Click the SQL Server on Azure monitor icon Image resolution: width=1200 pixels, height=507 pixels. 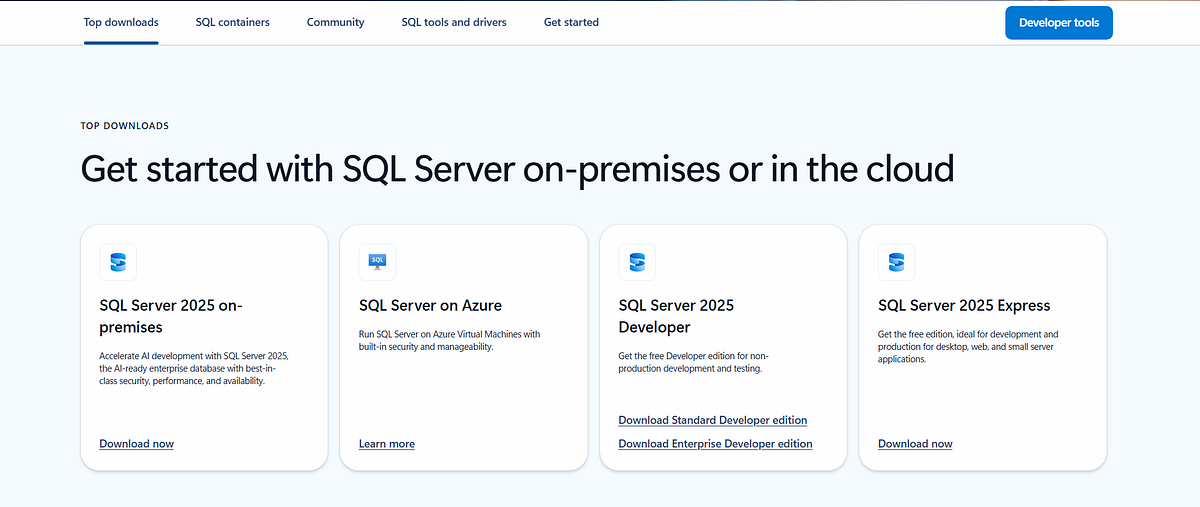click(377, 262)
